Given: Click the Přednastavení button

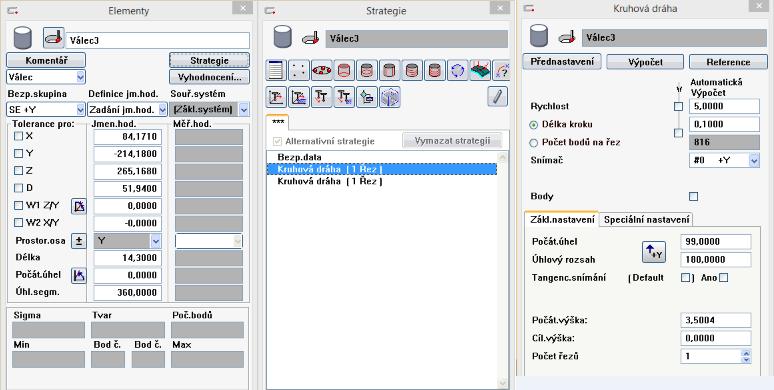Looking at the screenshot, I should coord(562,62).
